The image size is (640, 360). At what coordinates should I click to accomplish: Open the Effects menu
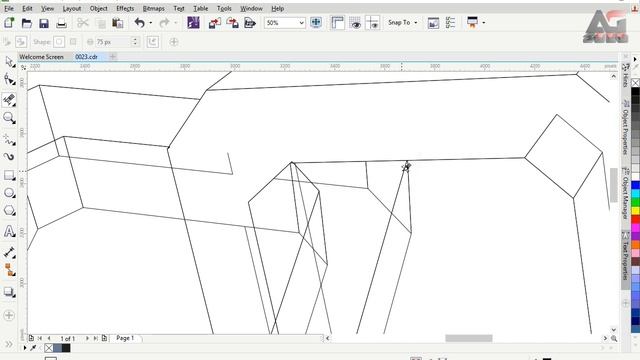(x=125, y=8)
